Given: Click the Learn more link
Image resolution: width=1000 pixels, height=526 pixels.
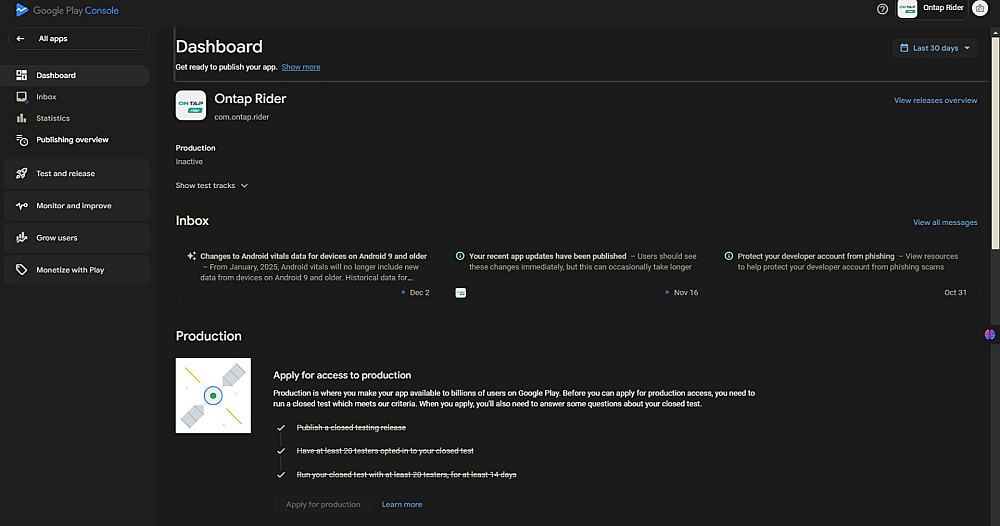Looking at the screenshot, I should coord(402,505).
